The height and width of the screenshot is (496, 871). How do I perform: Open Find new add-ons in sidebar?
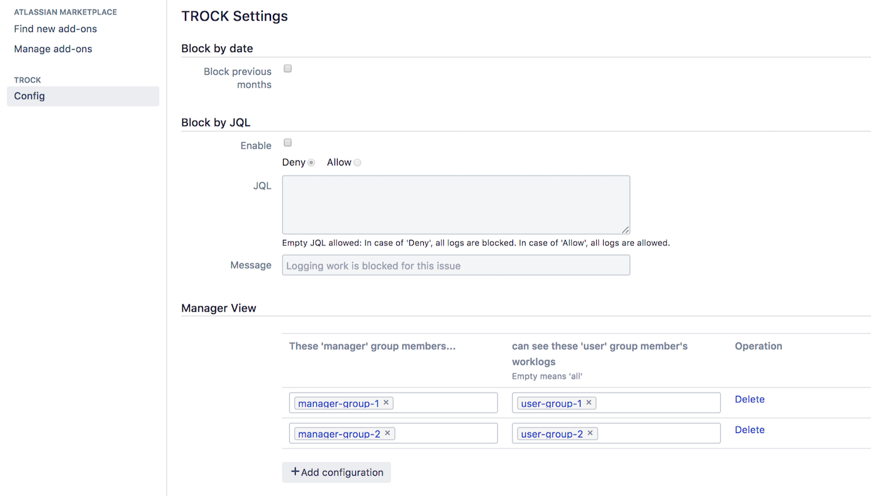pyautogui.click(x=55, y=29)
